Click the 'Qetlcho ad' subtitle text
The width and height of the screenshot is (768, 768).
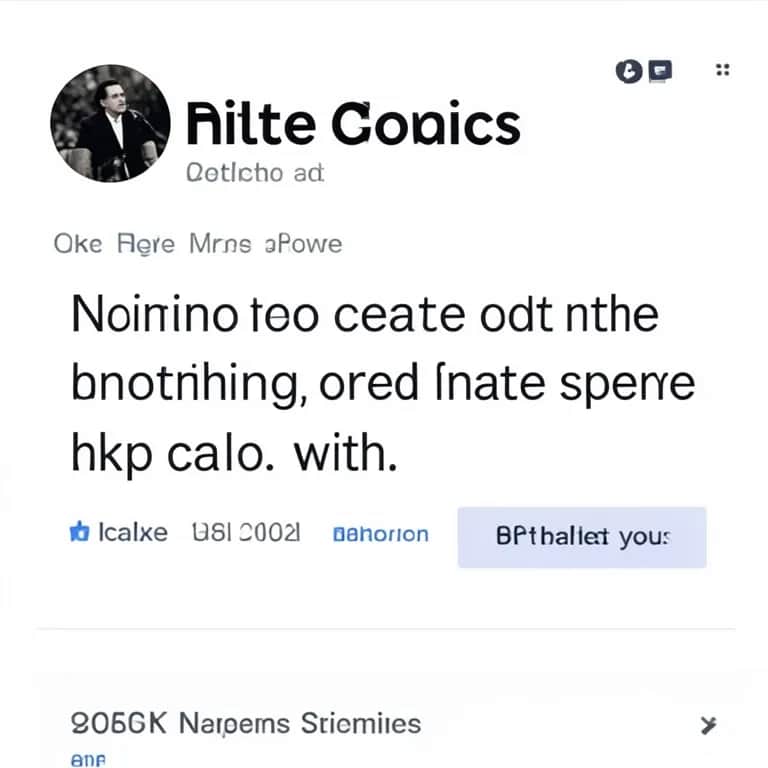coord(255,173)
